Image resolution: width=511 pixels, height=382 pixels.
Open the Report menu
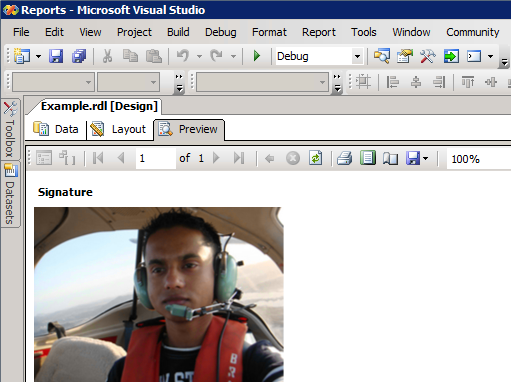(x=319, y=32)
